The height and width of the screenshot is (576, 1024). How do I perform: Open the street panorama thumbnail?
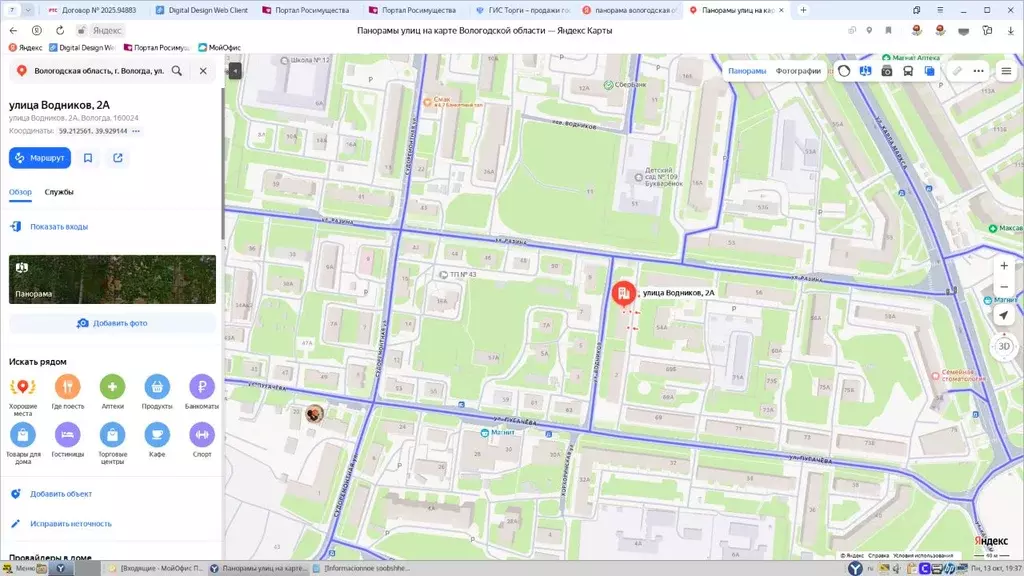112,279
